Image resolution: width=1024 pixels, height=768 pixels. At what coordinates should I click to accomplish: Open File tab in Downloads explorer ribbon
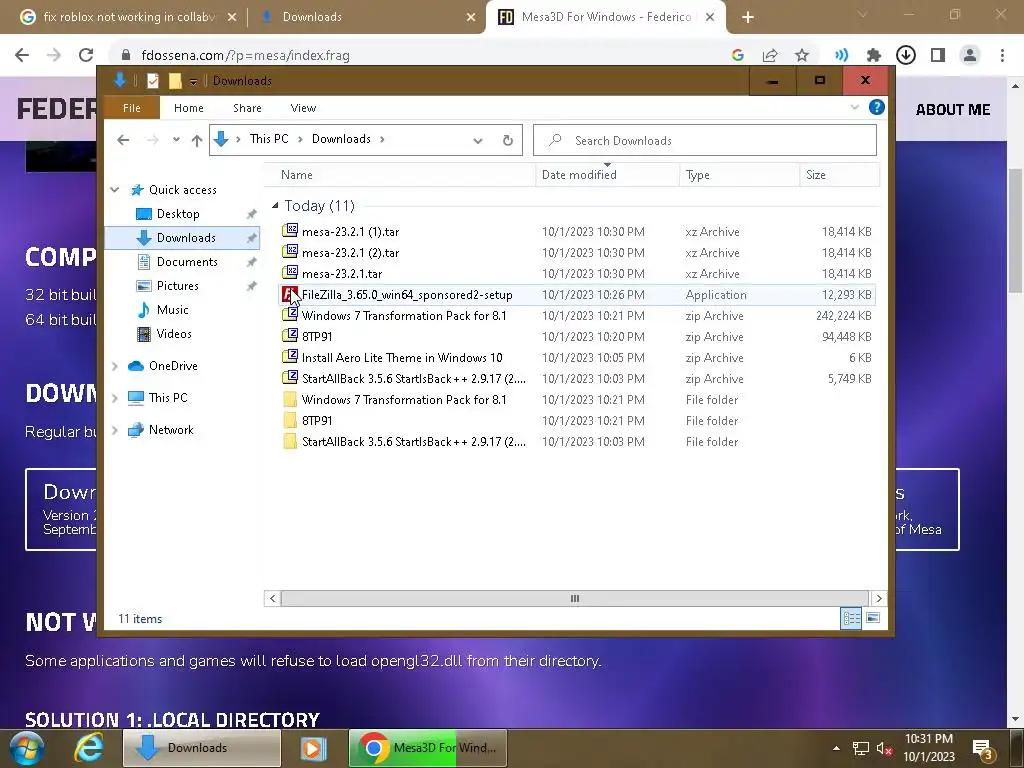coord(131,108)
